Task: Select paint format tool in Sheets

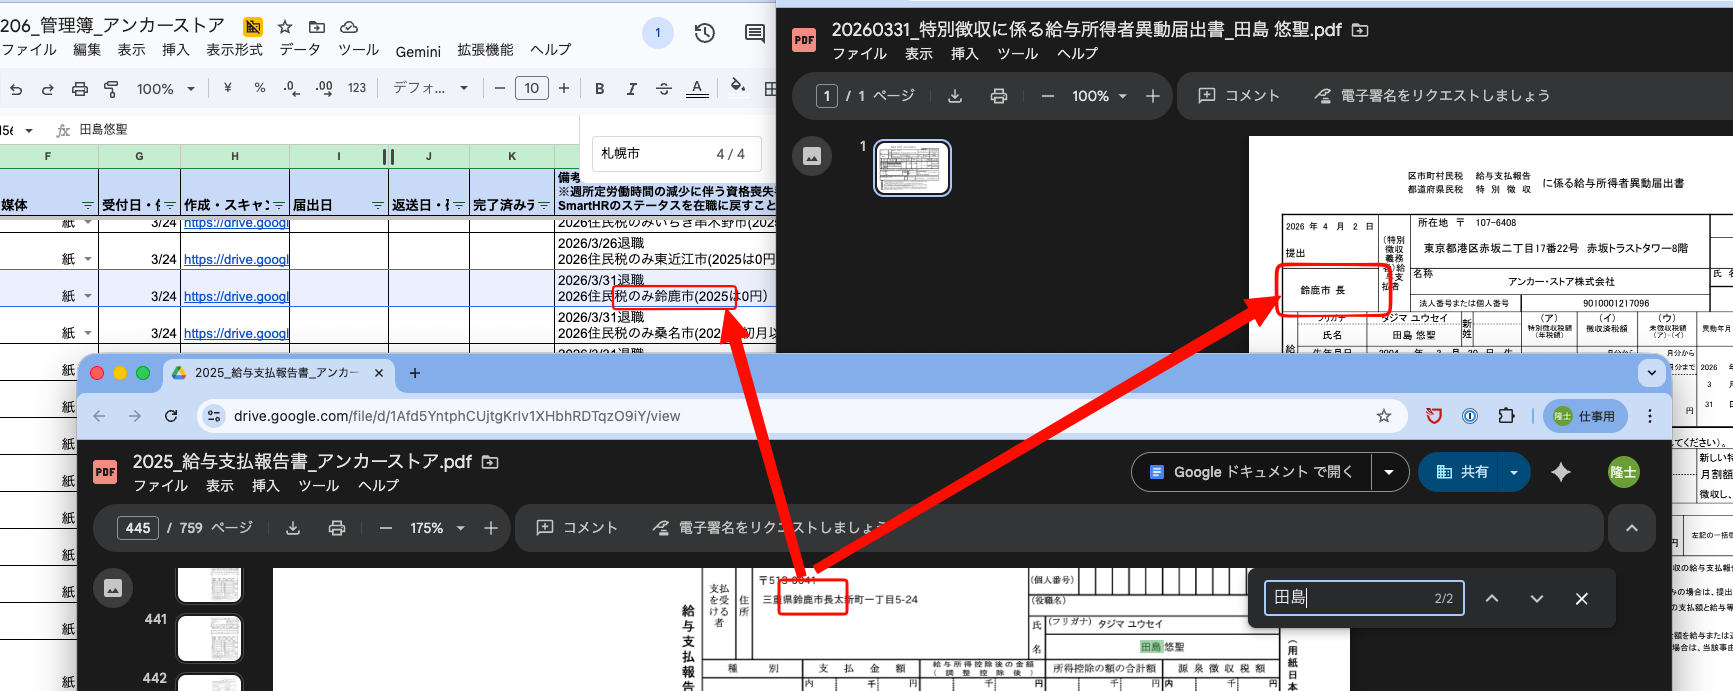Action: [111, 89]
